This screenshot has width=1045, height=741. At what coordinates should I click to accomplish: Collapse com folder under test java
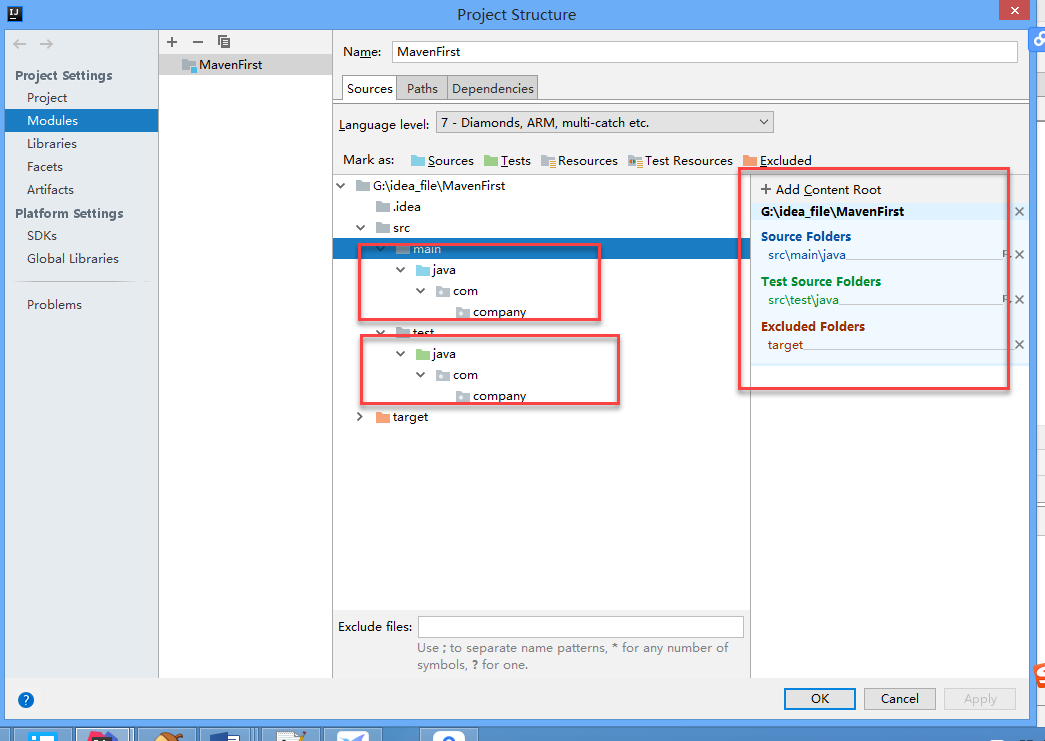tap(421, 375)
